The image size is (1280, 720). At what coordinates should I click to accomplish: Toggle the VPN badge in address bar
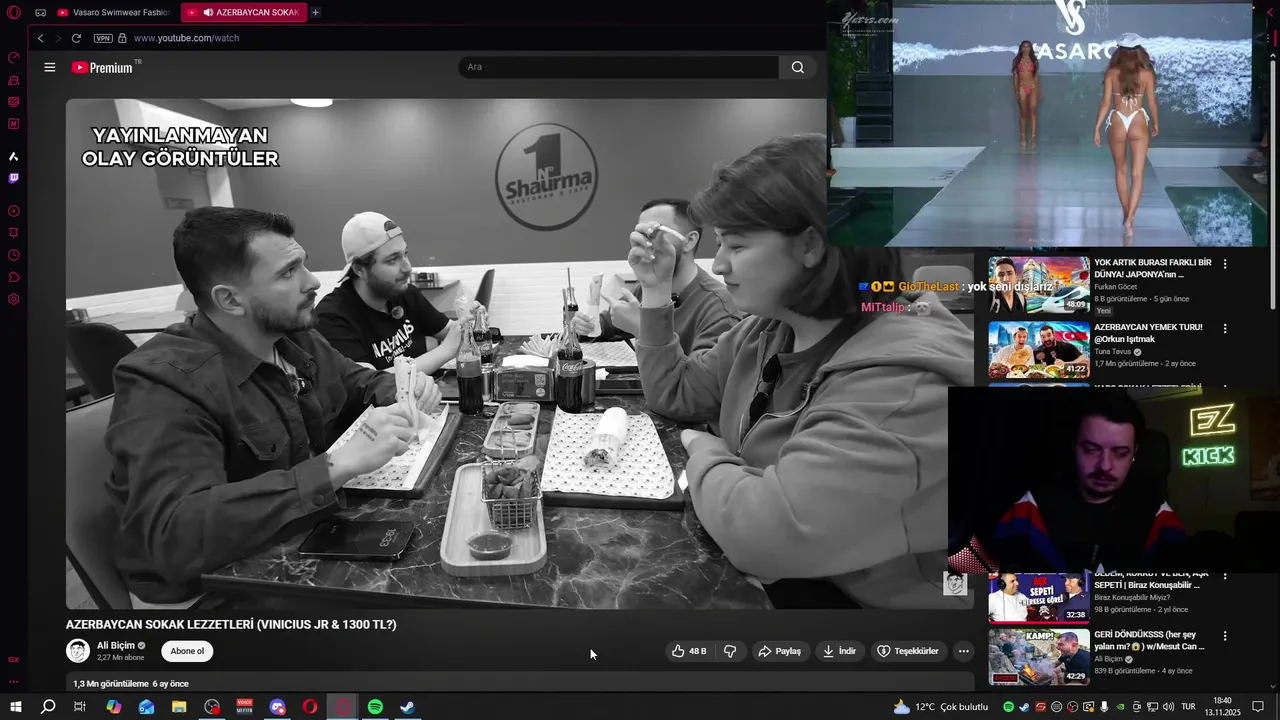(103, 38)
